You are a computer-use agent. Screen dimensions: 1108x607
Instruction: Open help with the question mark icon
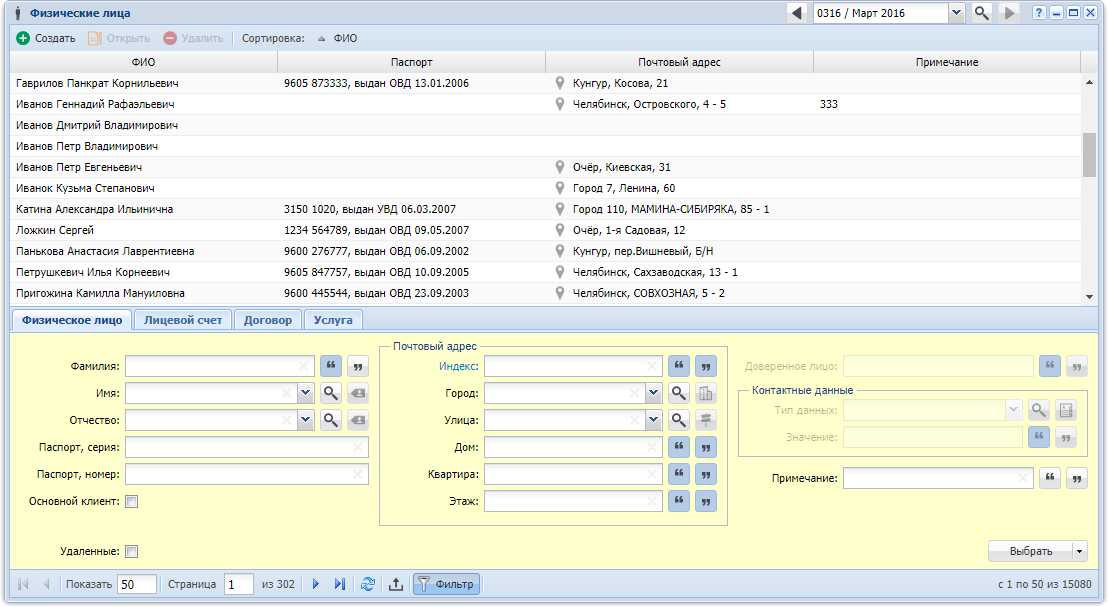tap(1039, 13)
